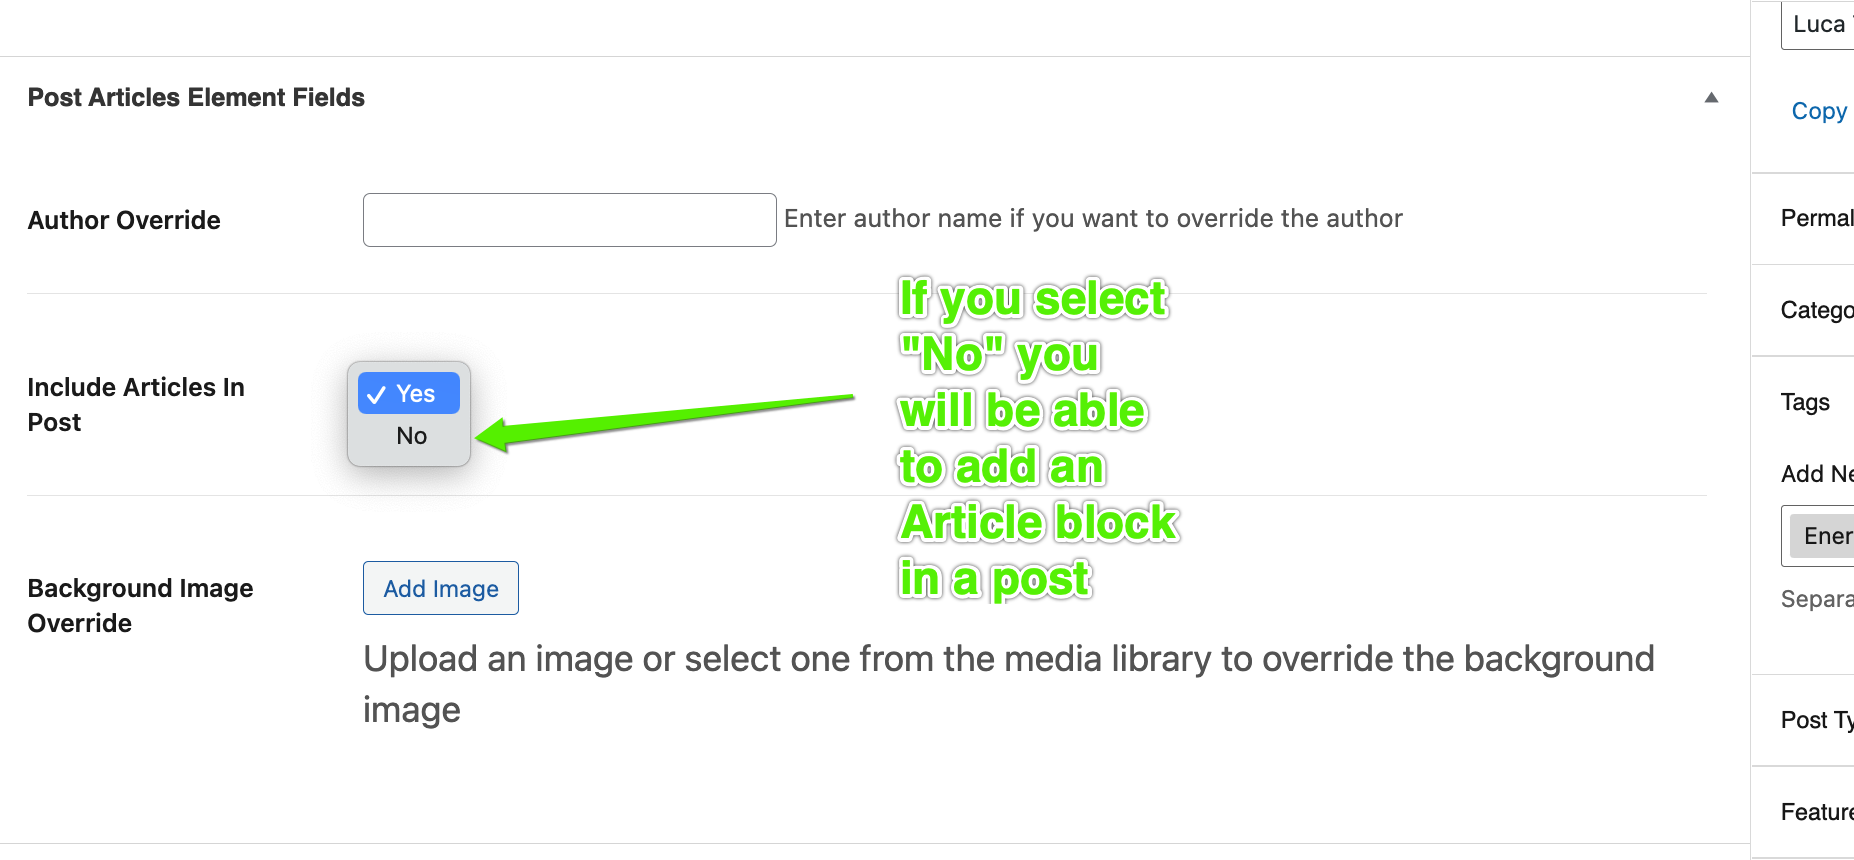
Task: Select the Yes option in dropdown
Action: [409, 393]
